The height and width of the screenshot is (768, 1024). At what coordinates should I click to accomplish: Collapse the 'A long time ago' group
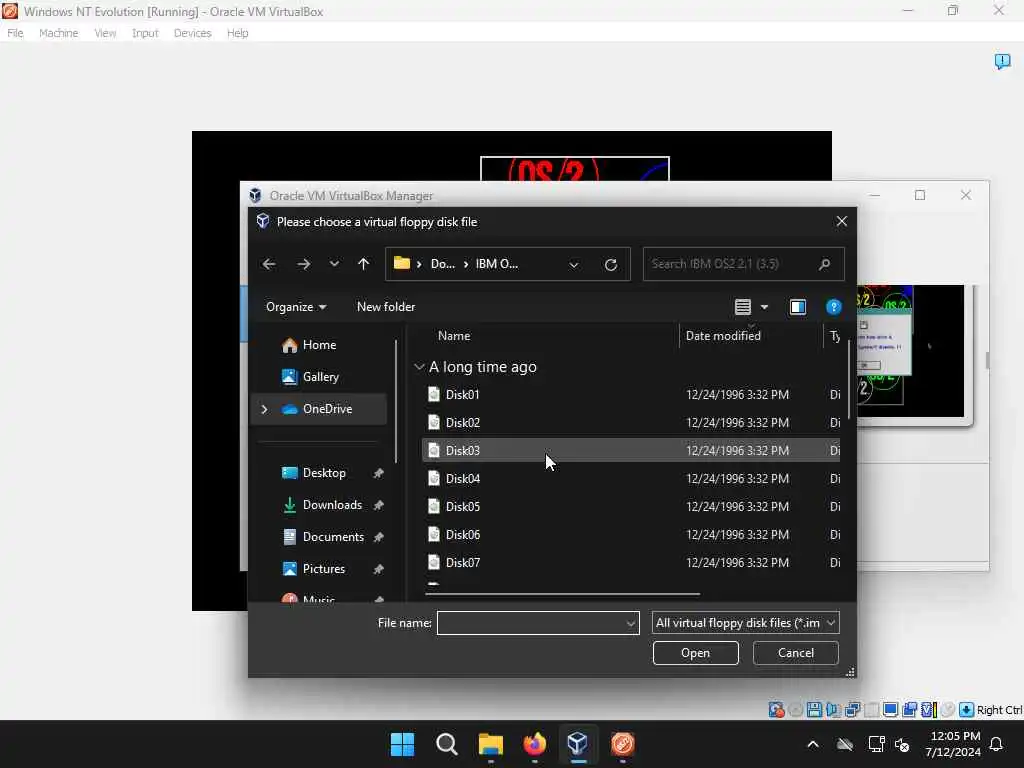(419, 367)
